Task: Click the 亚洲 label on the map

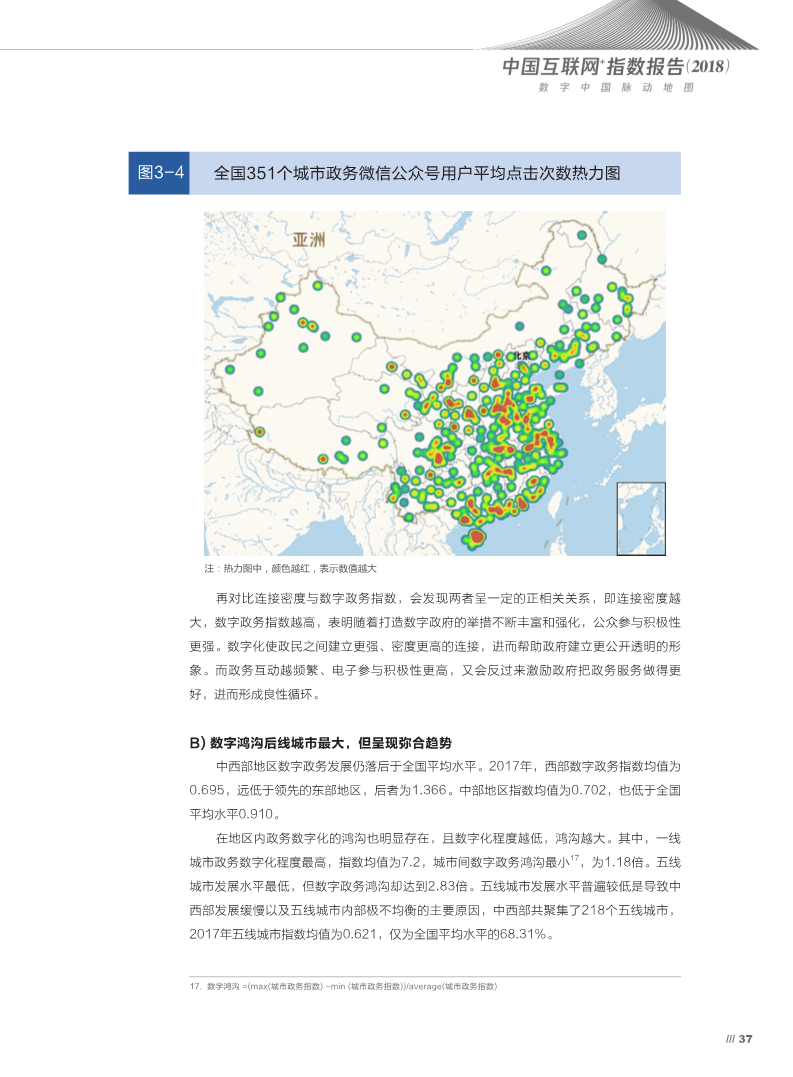Action: [309, 240]
